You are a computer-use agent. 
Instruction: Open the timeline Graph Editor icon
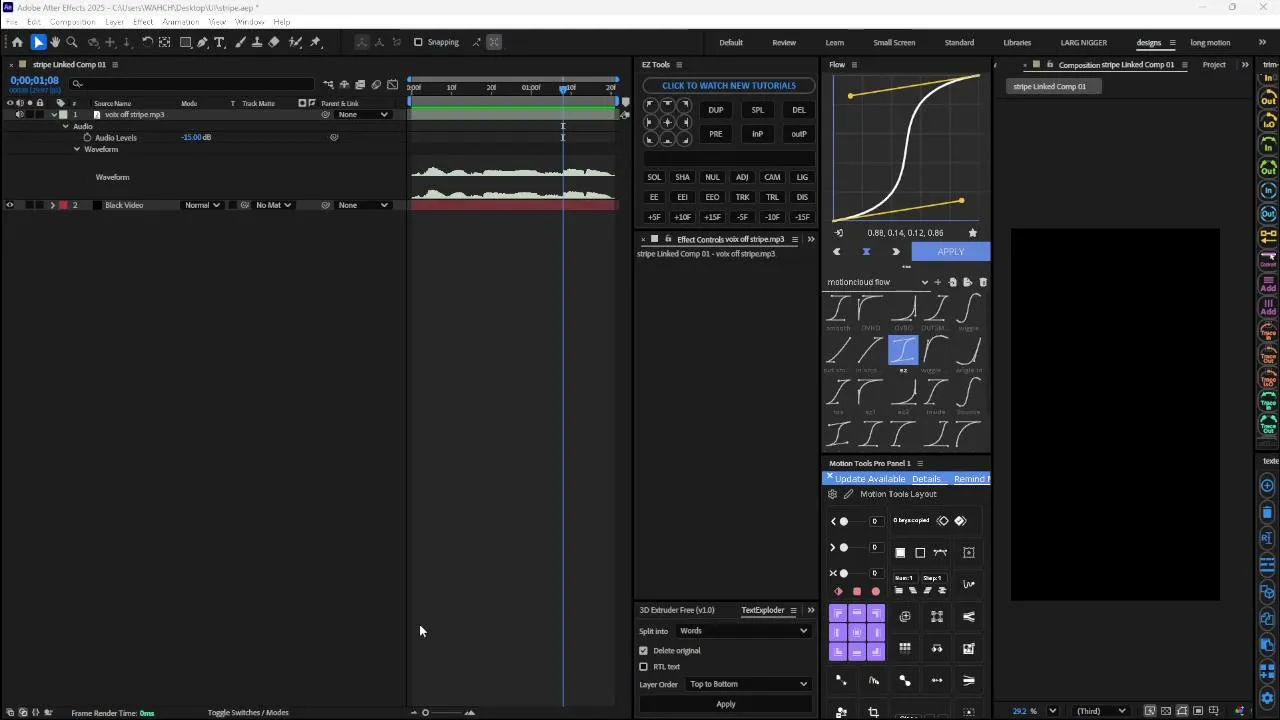393,84
